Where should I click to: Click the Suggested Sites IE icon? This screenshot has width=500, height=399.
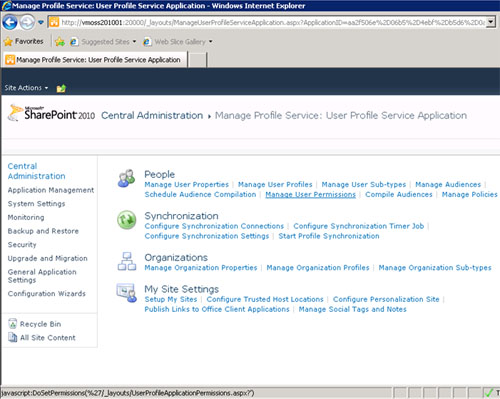pyautogui.click(x=74, y=42)
